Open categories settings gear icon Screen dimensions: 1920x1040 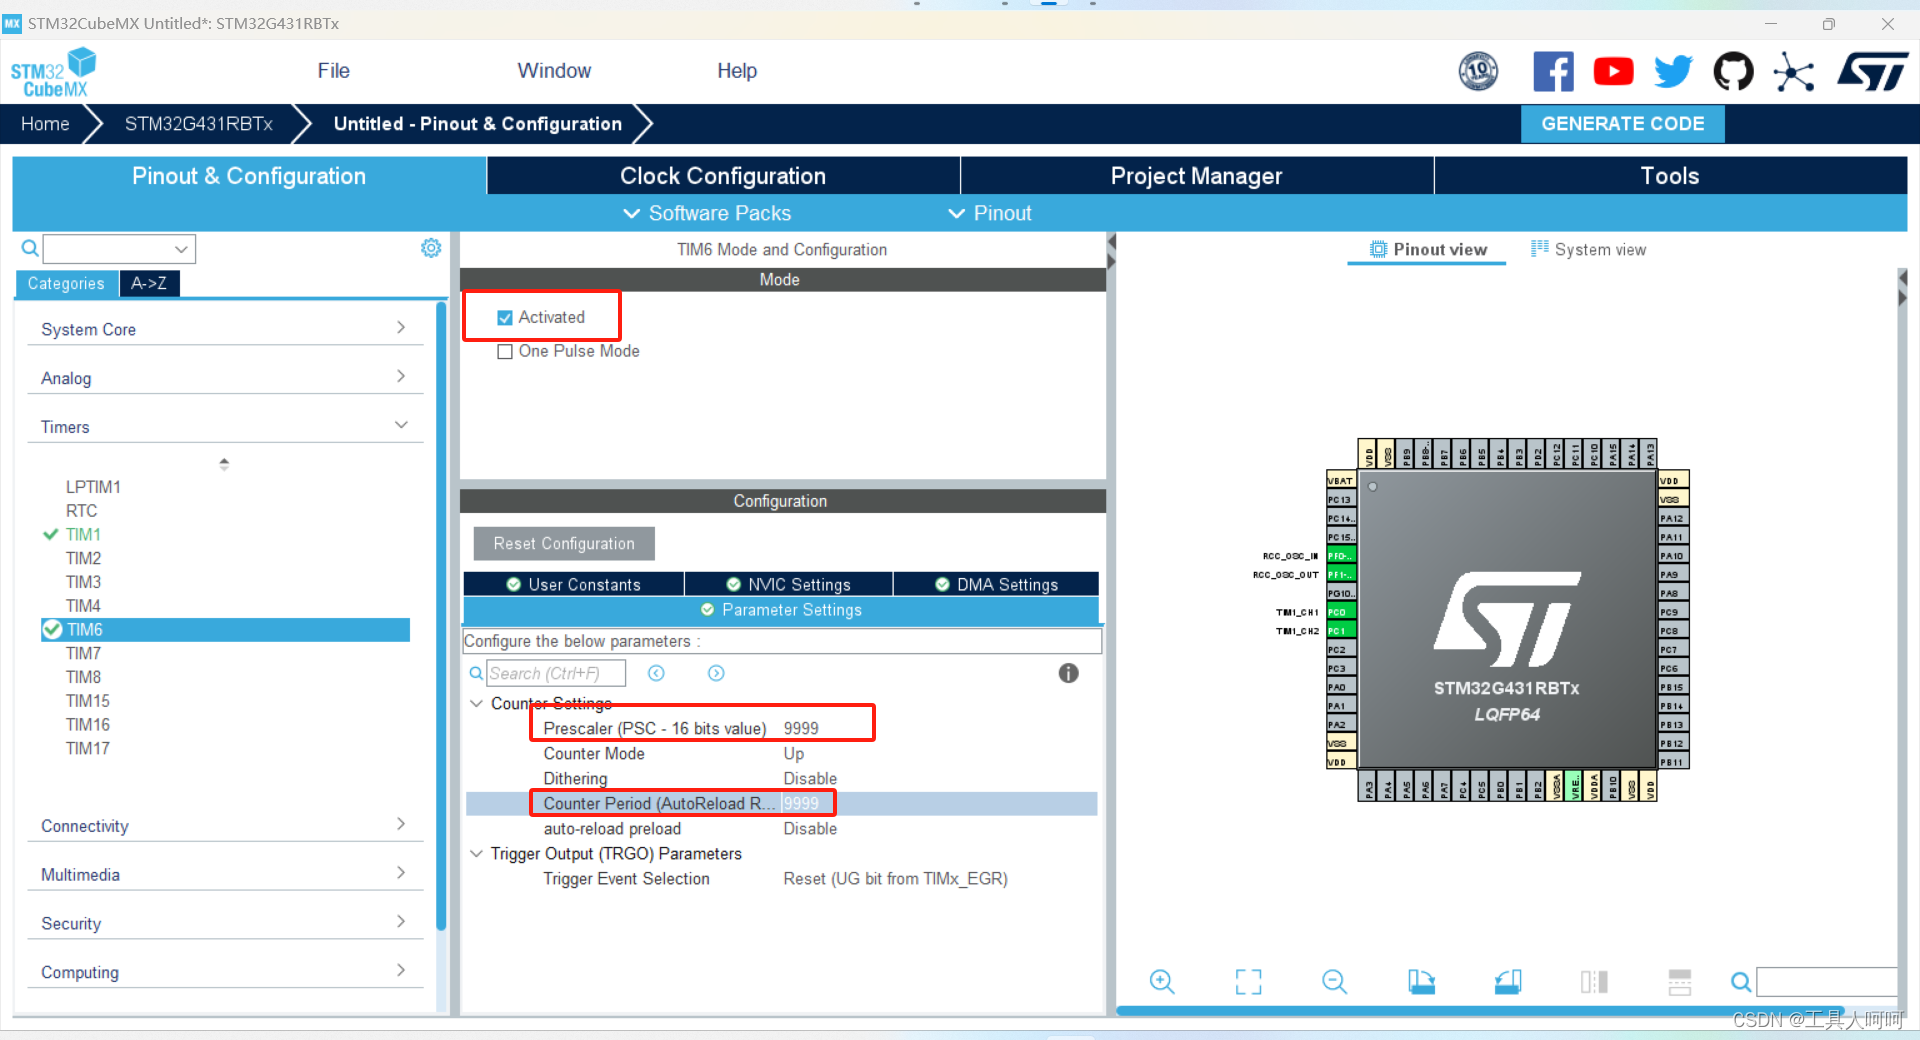click(431, 248)
